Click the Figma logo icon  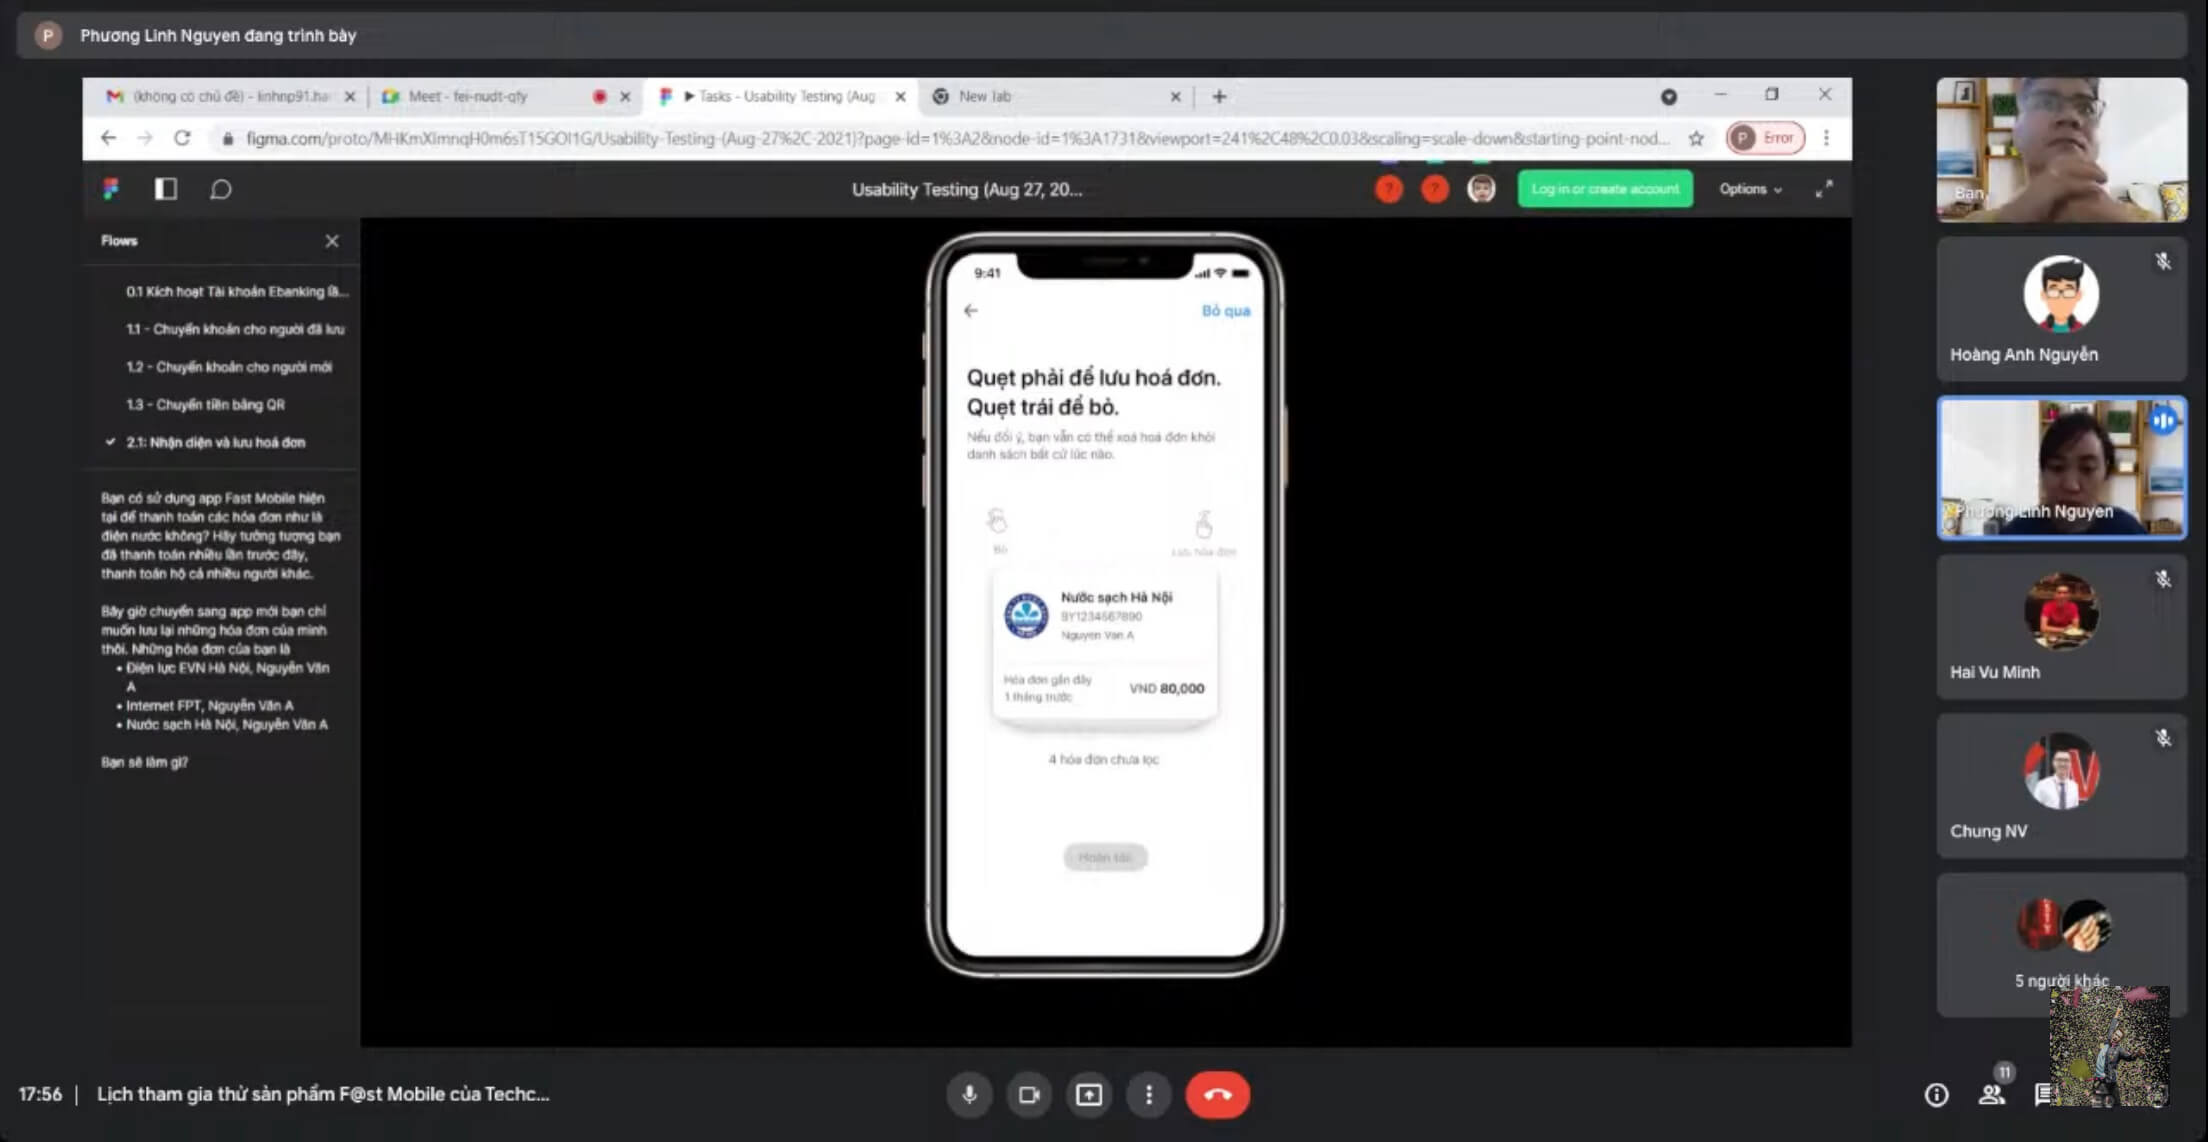[x=111, y=189]
